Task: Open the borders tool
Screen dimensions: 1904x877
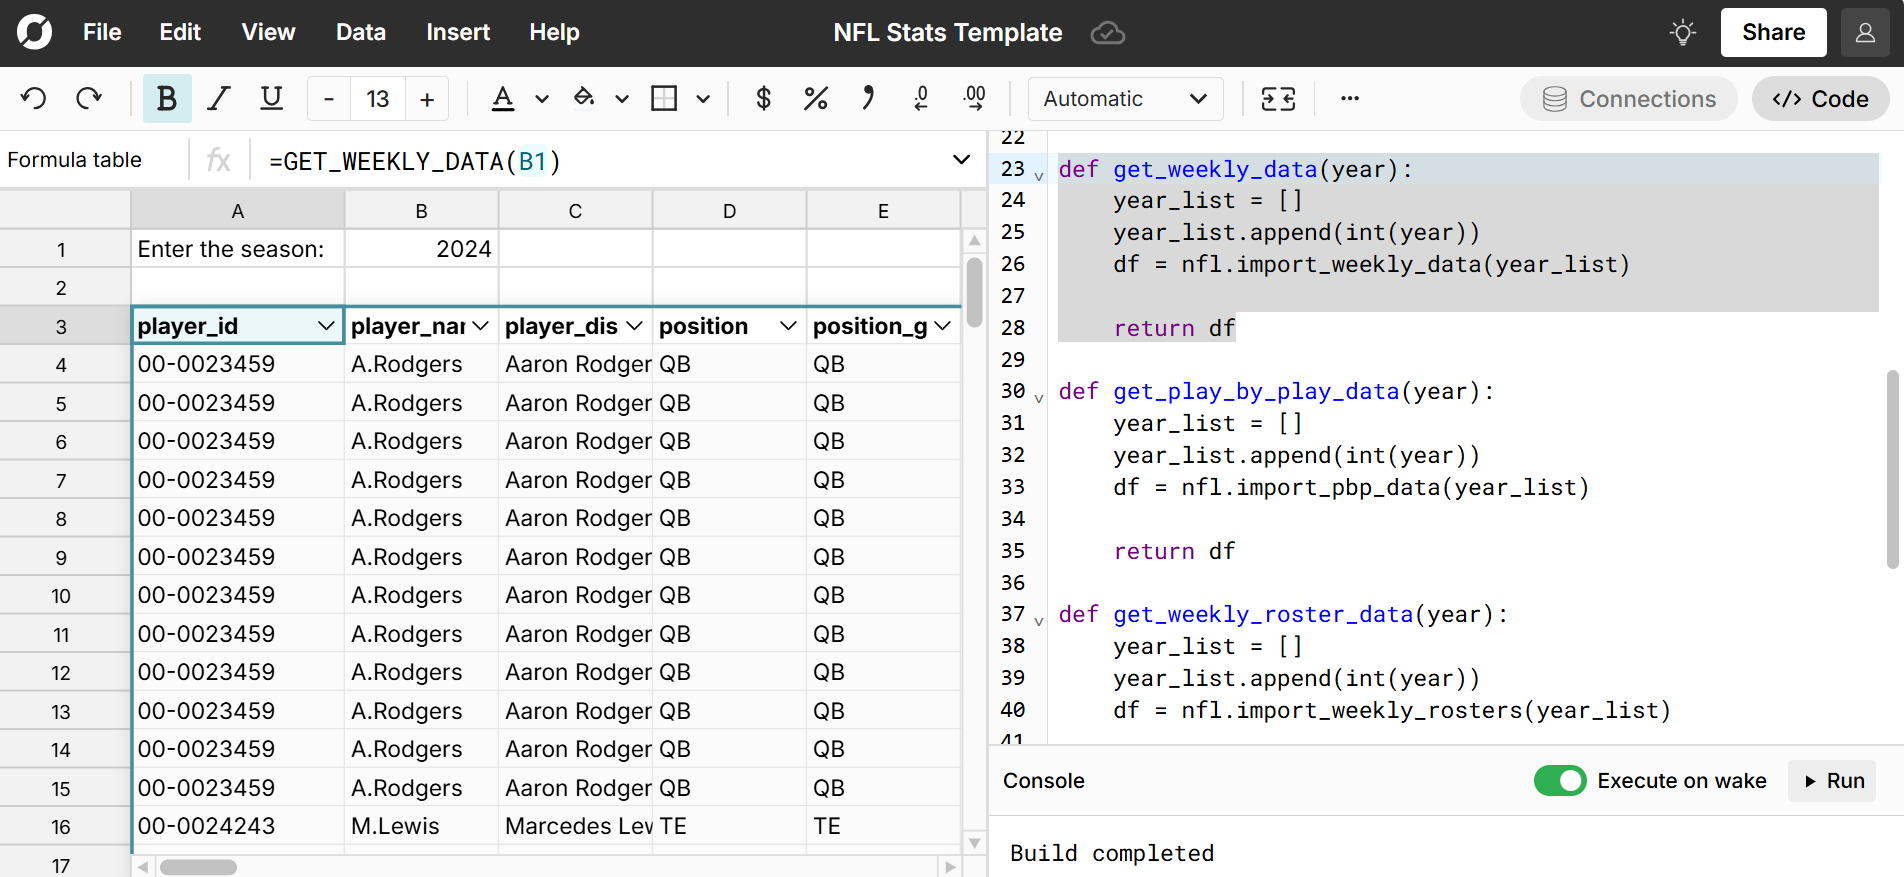Action: point(664,98)
